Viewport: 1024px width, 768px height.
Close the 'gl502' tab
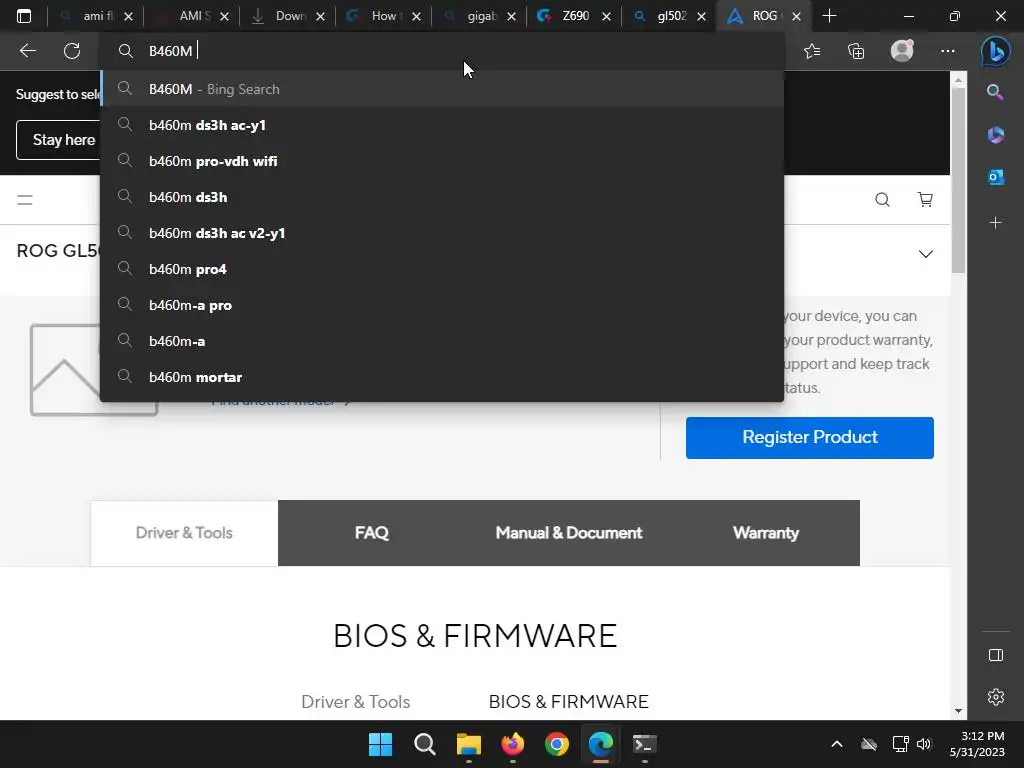701,16
